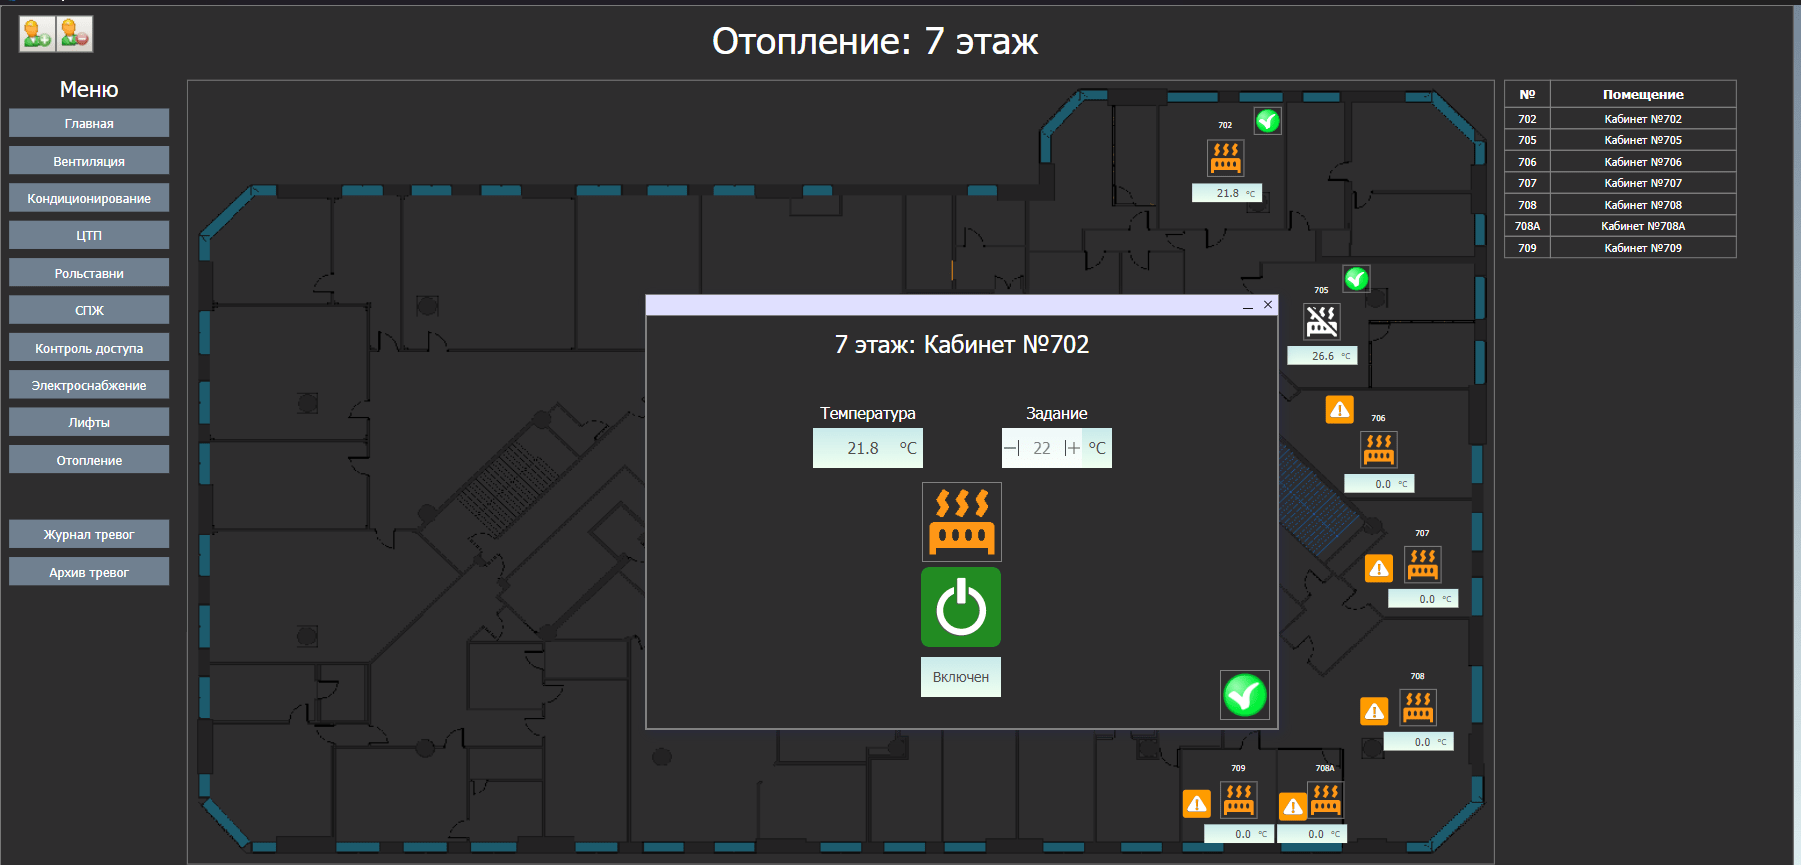The image size is (1801, 865).
Task: Select Кабинет №707 row in room table
Action: click(1642, 183)
